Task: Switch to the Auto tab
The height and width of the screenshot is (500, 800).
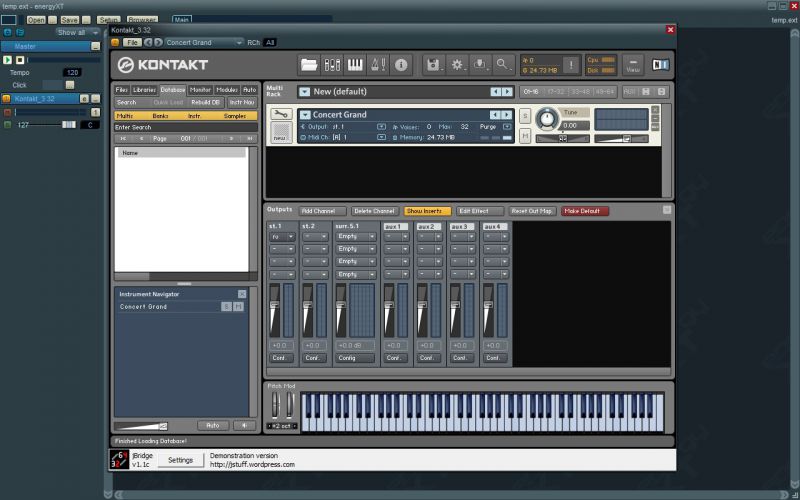Action: pos(249,90)
